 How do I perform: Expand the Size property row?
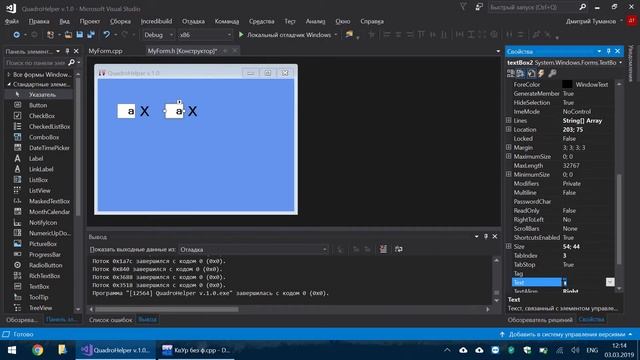[509, 247]
